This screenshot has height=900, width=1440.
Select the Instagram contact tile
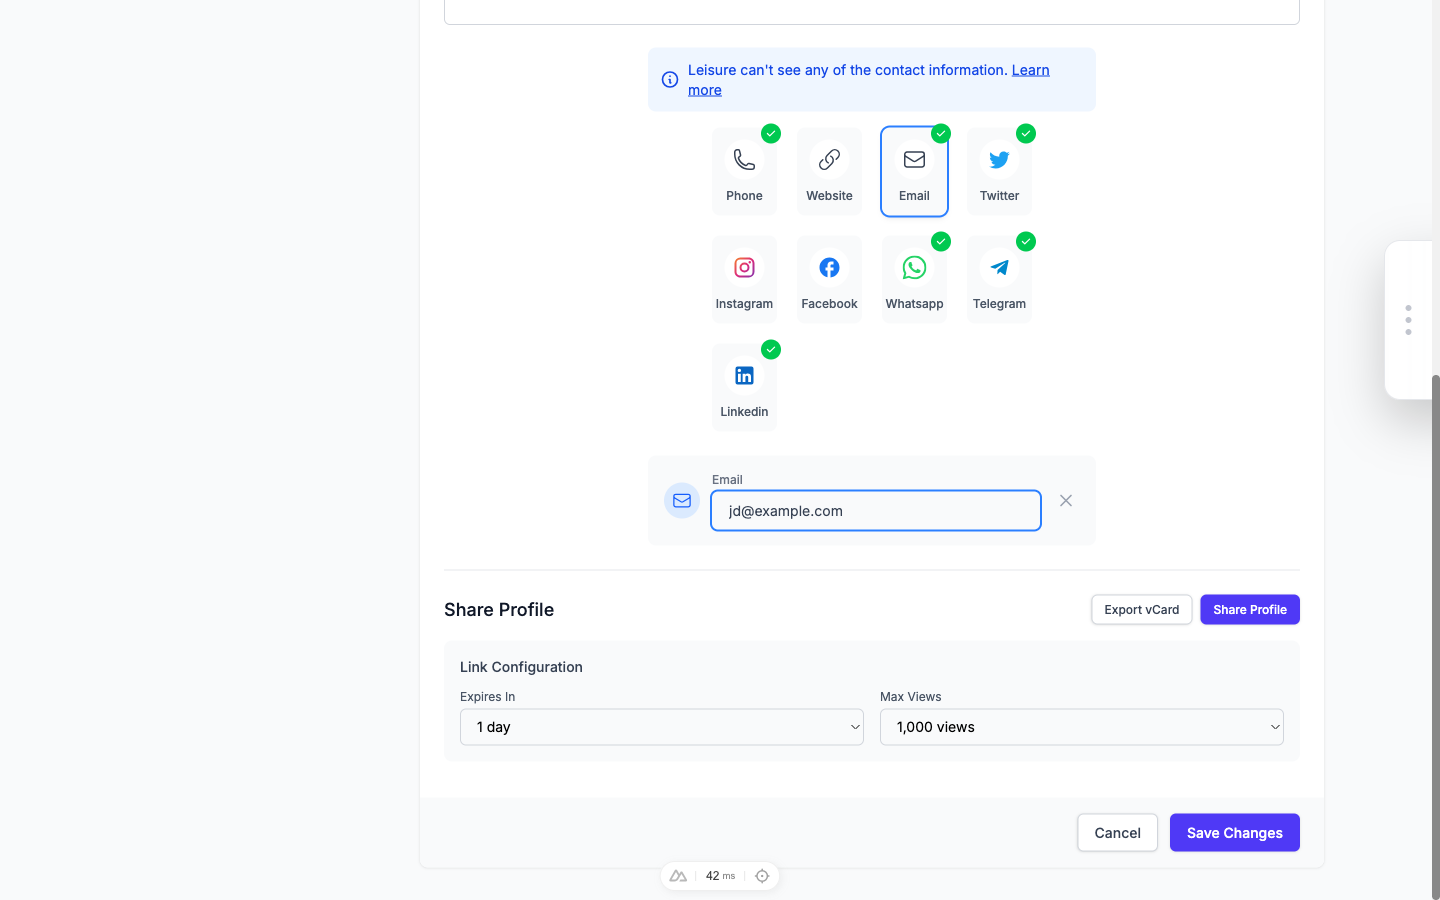tap(744, 279)
